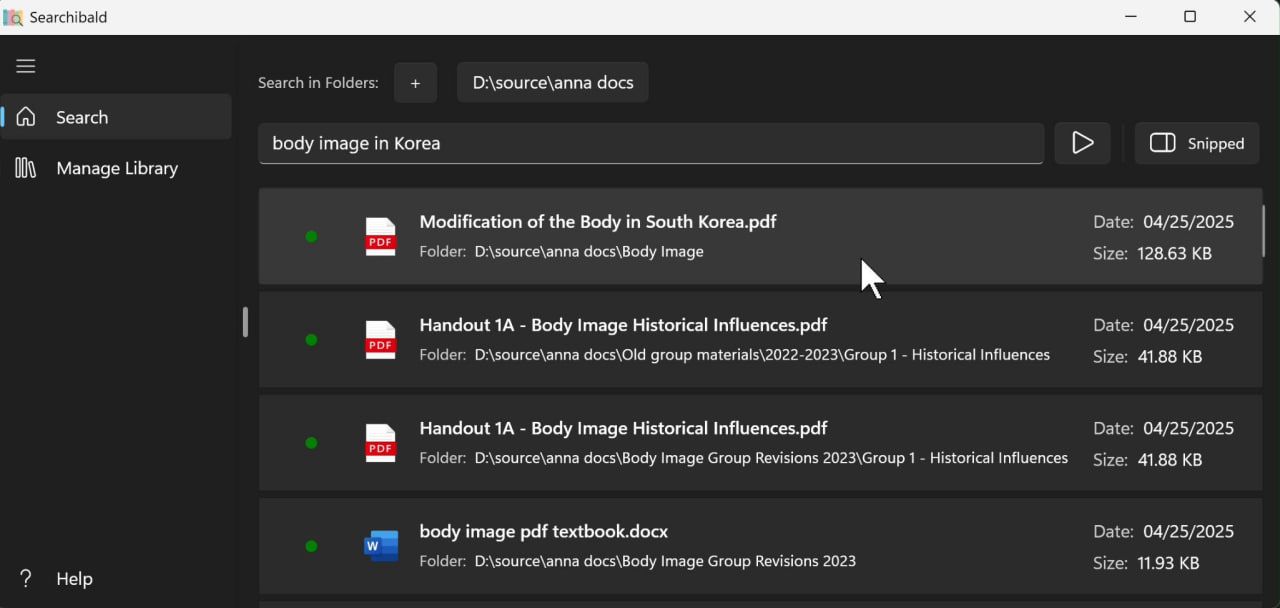Click the D:\source\anna docs folder chip

click(x=553, y=82)
